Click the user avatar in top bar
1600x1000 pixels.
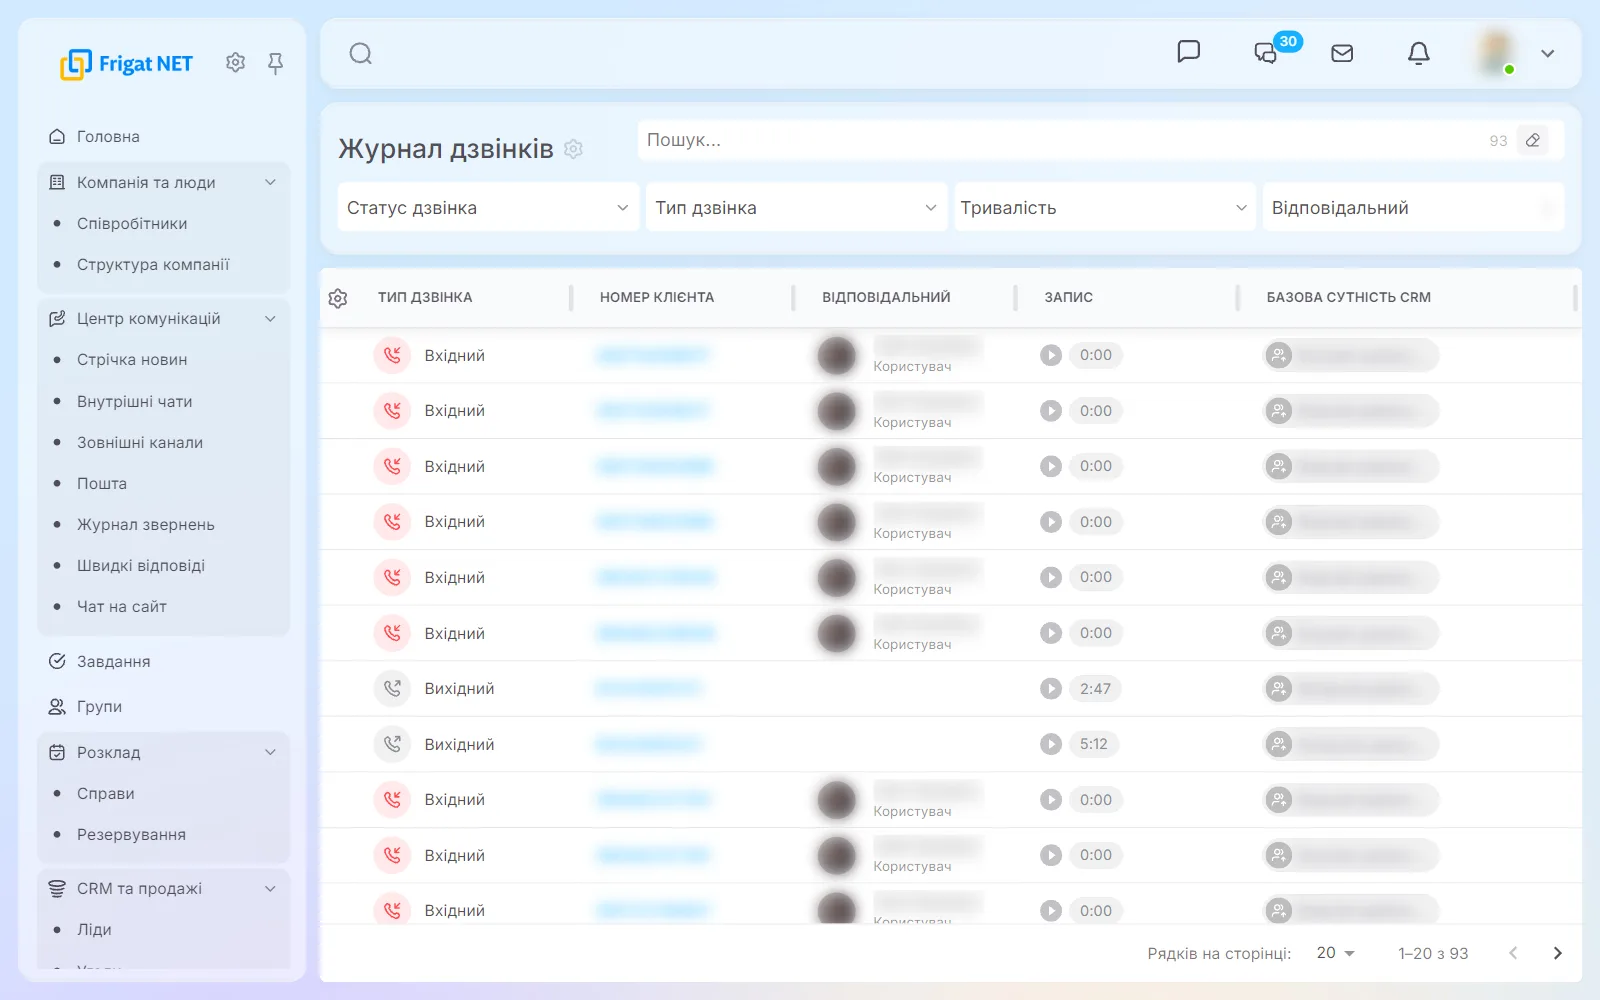tap(1496, 53)
